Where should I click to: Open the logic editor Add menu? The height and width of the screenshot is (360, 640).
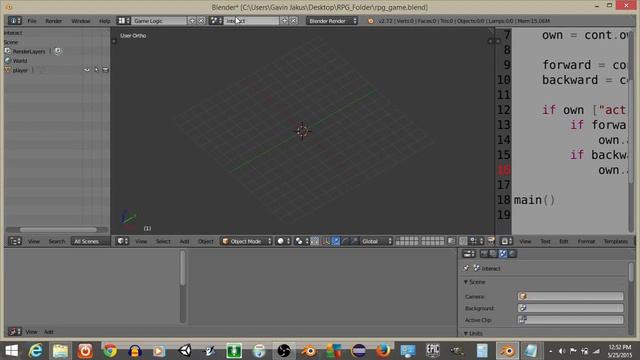[x=49, y=332]
